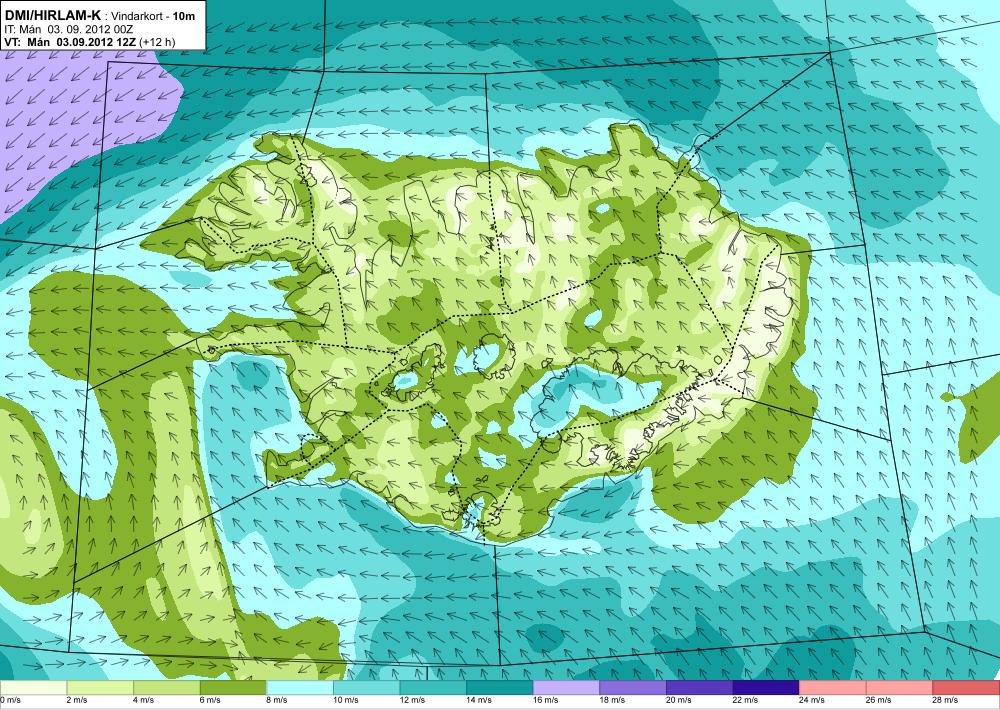
Task: Click the "26 m/s" legend label
Action: point(879,700)
